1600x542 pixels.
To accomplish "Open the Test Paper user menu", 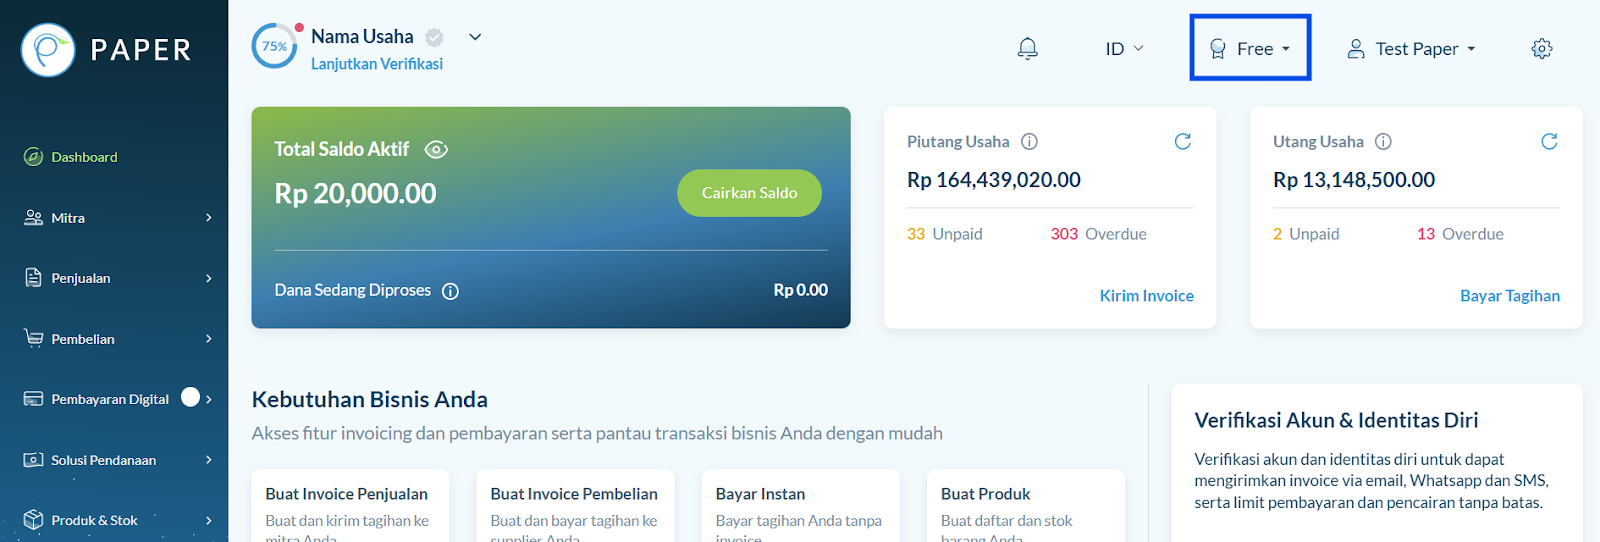I will pos(1411,48).
